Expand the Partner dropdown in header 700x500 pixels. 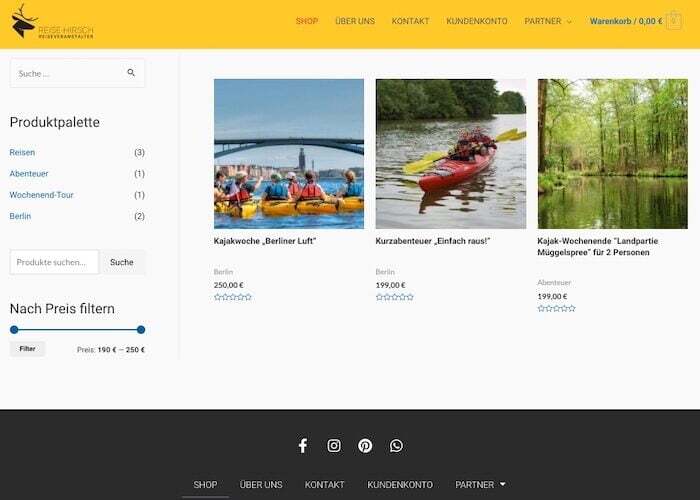point(548,21)
